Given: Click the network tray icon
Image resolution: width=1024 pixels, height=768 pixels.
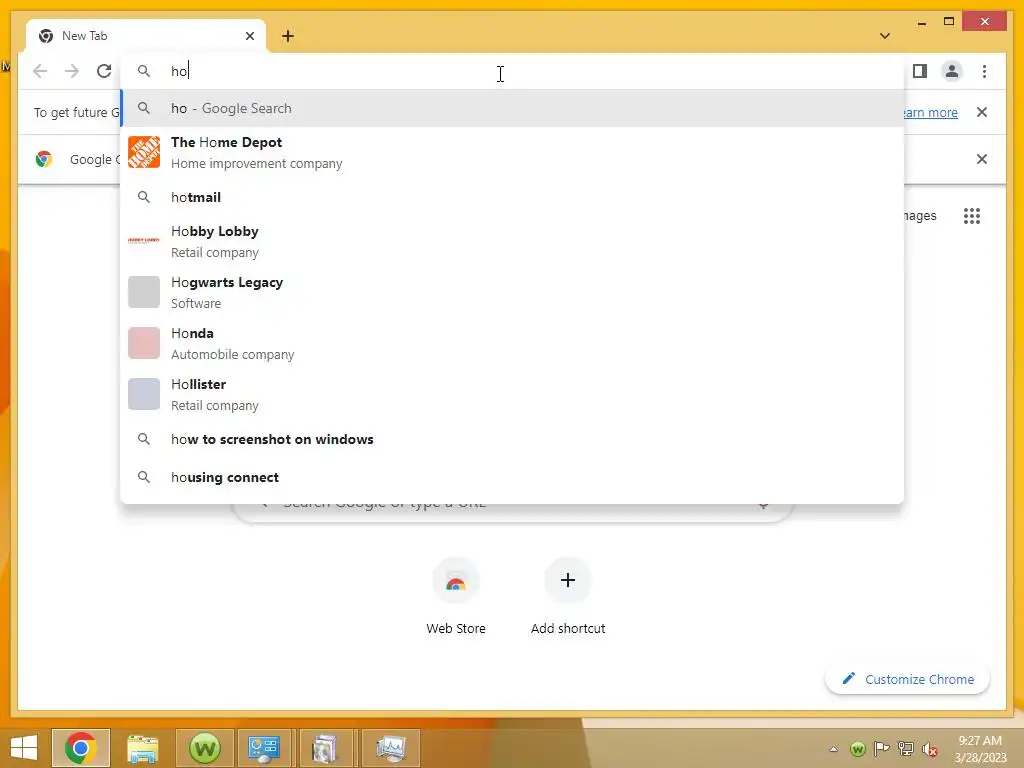Looking at the screenshot, I should pyautogui.click(x=906, y=749).
